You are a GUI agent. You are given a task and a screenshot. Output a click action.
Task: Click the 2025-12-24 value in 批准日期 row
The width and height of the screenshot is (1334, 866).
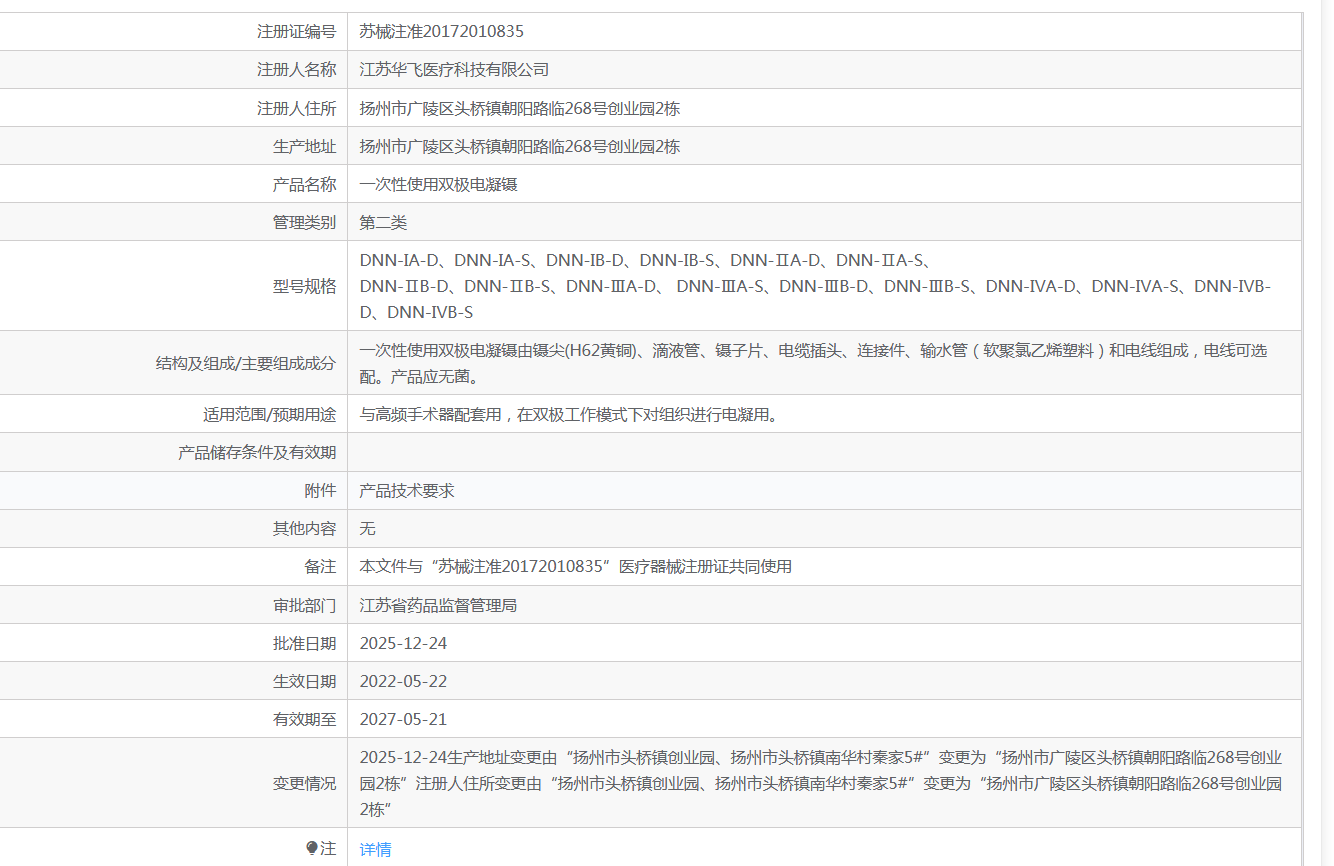[403, 643]
